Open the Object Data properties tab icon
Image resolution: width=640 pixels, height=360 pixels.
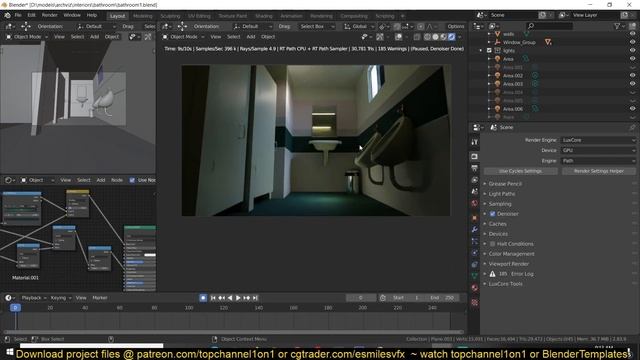[x=474, y=276]
